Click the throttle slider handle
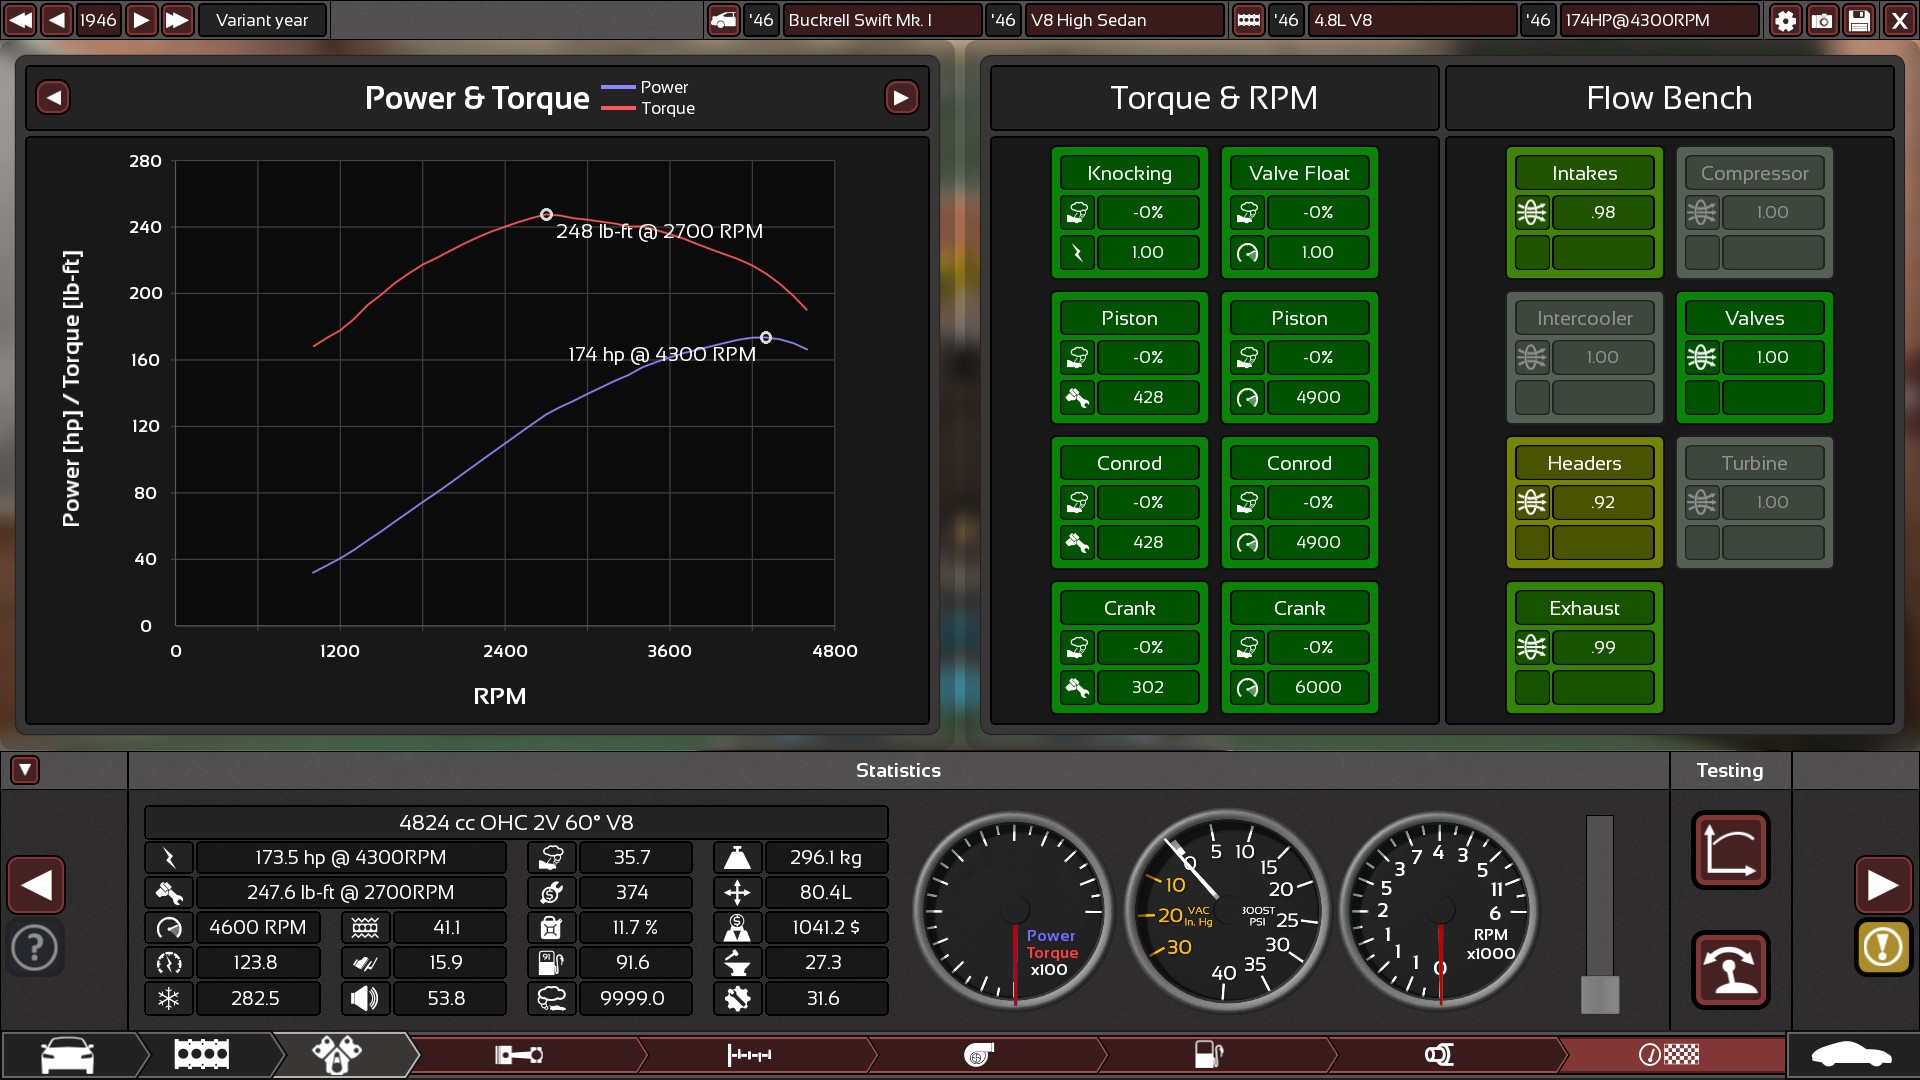The height and width of the screenshot is (1080, 1920). pos(1599,994)
